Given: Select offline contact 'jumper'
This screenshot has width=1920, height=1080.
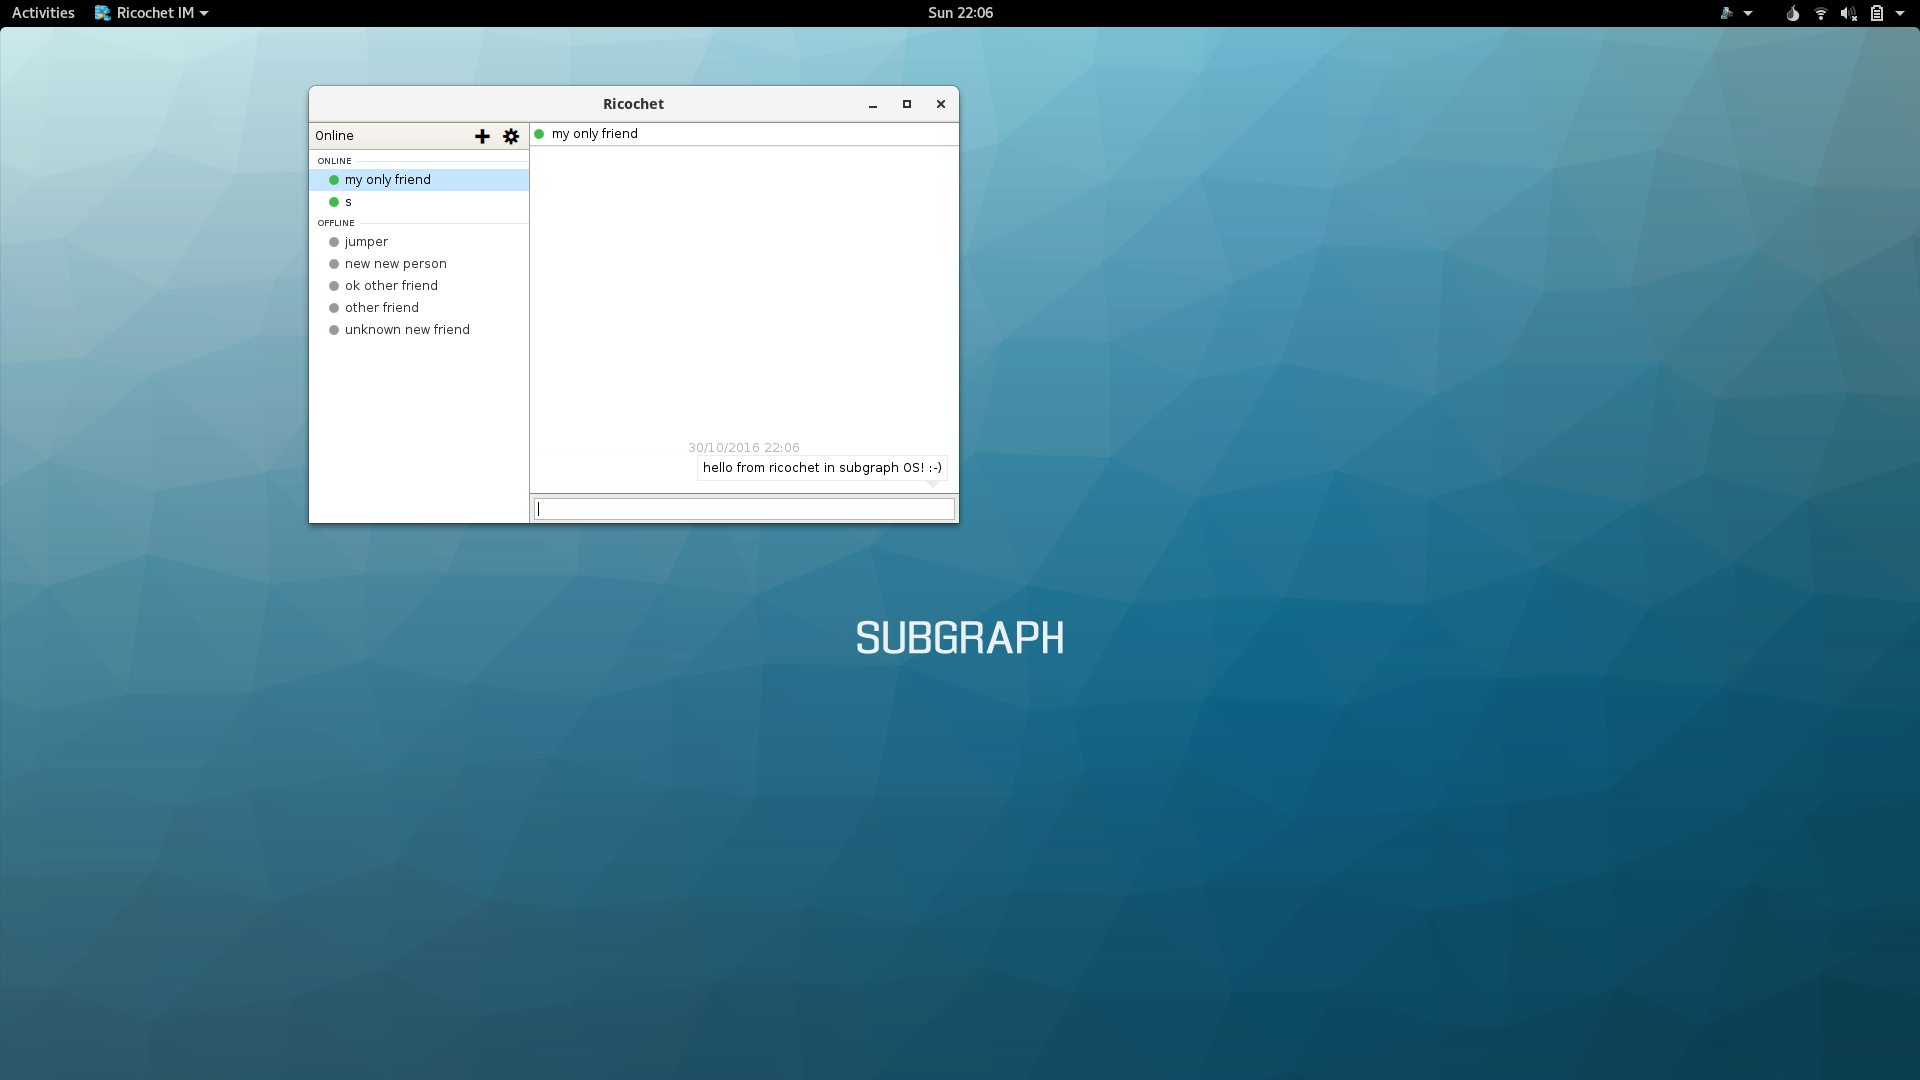Looking at the screenshot, I should pyautogui.click(x=419, y=242).
